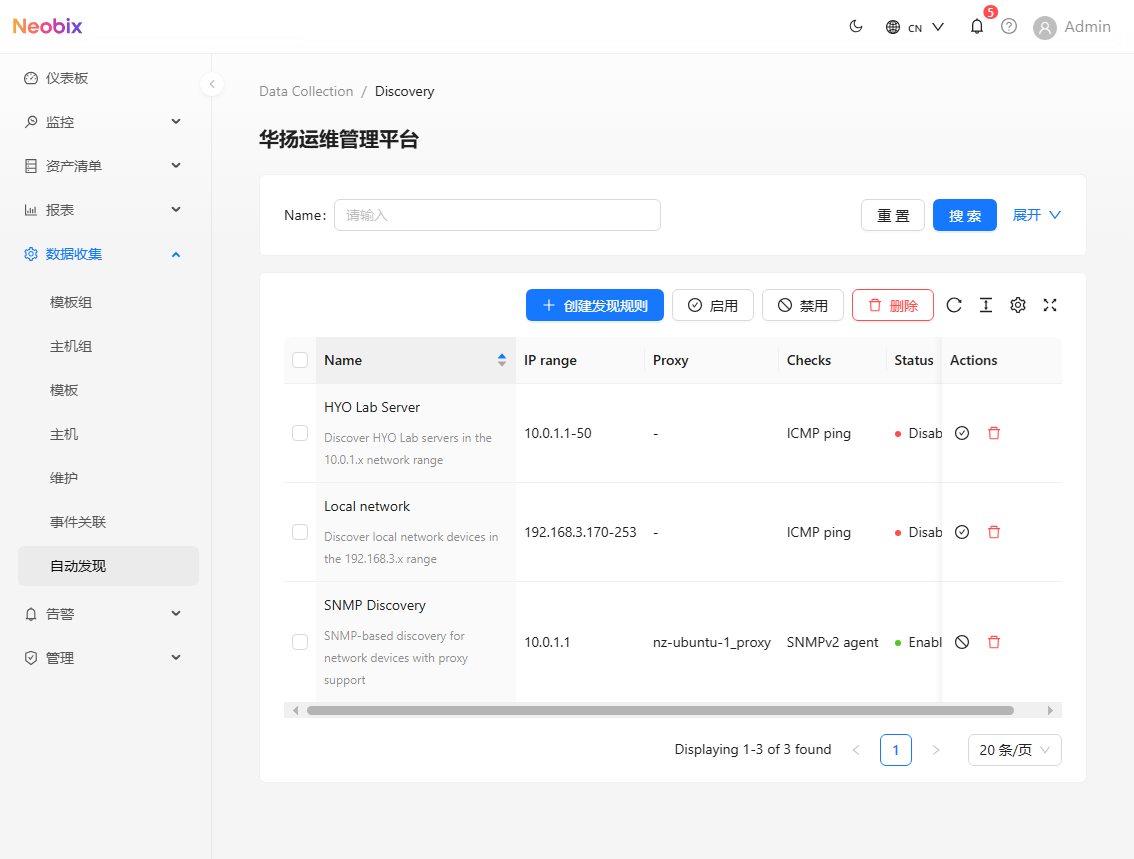The width and height of the screenshot is (1134, 859).
Task: Enable the Local network rule icon
Action: click(x=962, y=532)
